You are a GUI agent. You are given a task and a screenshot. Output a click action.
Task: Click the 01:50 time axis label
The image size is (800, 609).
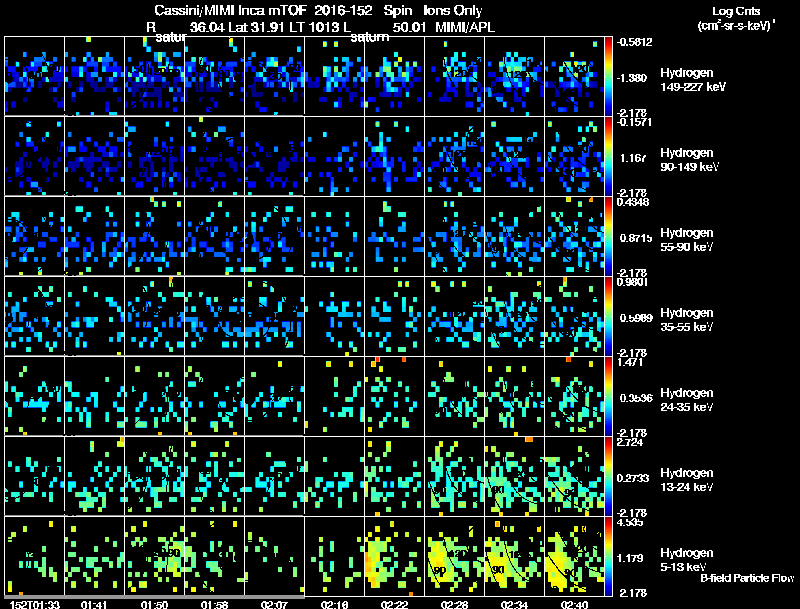(x=154, y=604)
